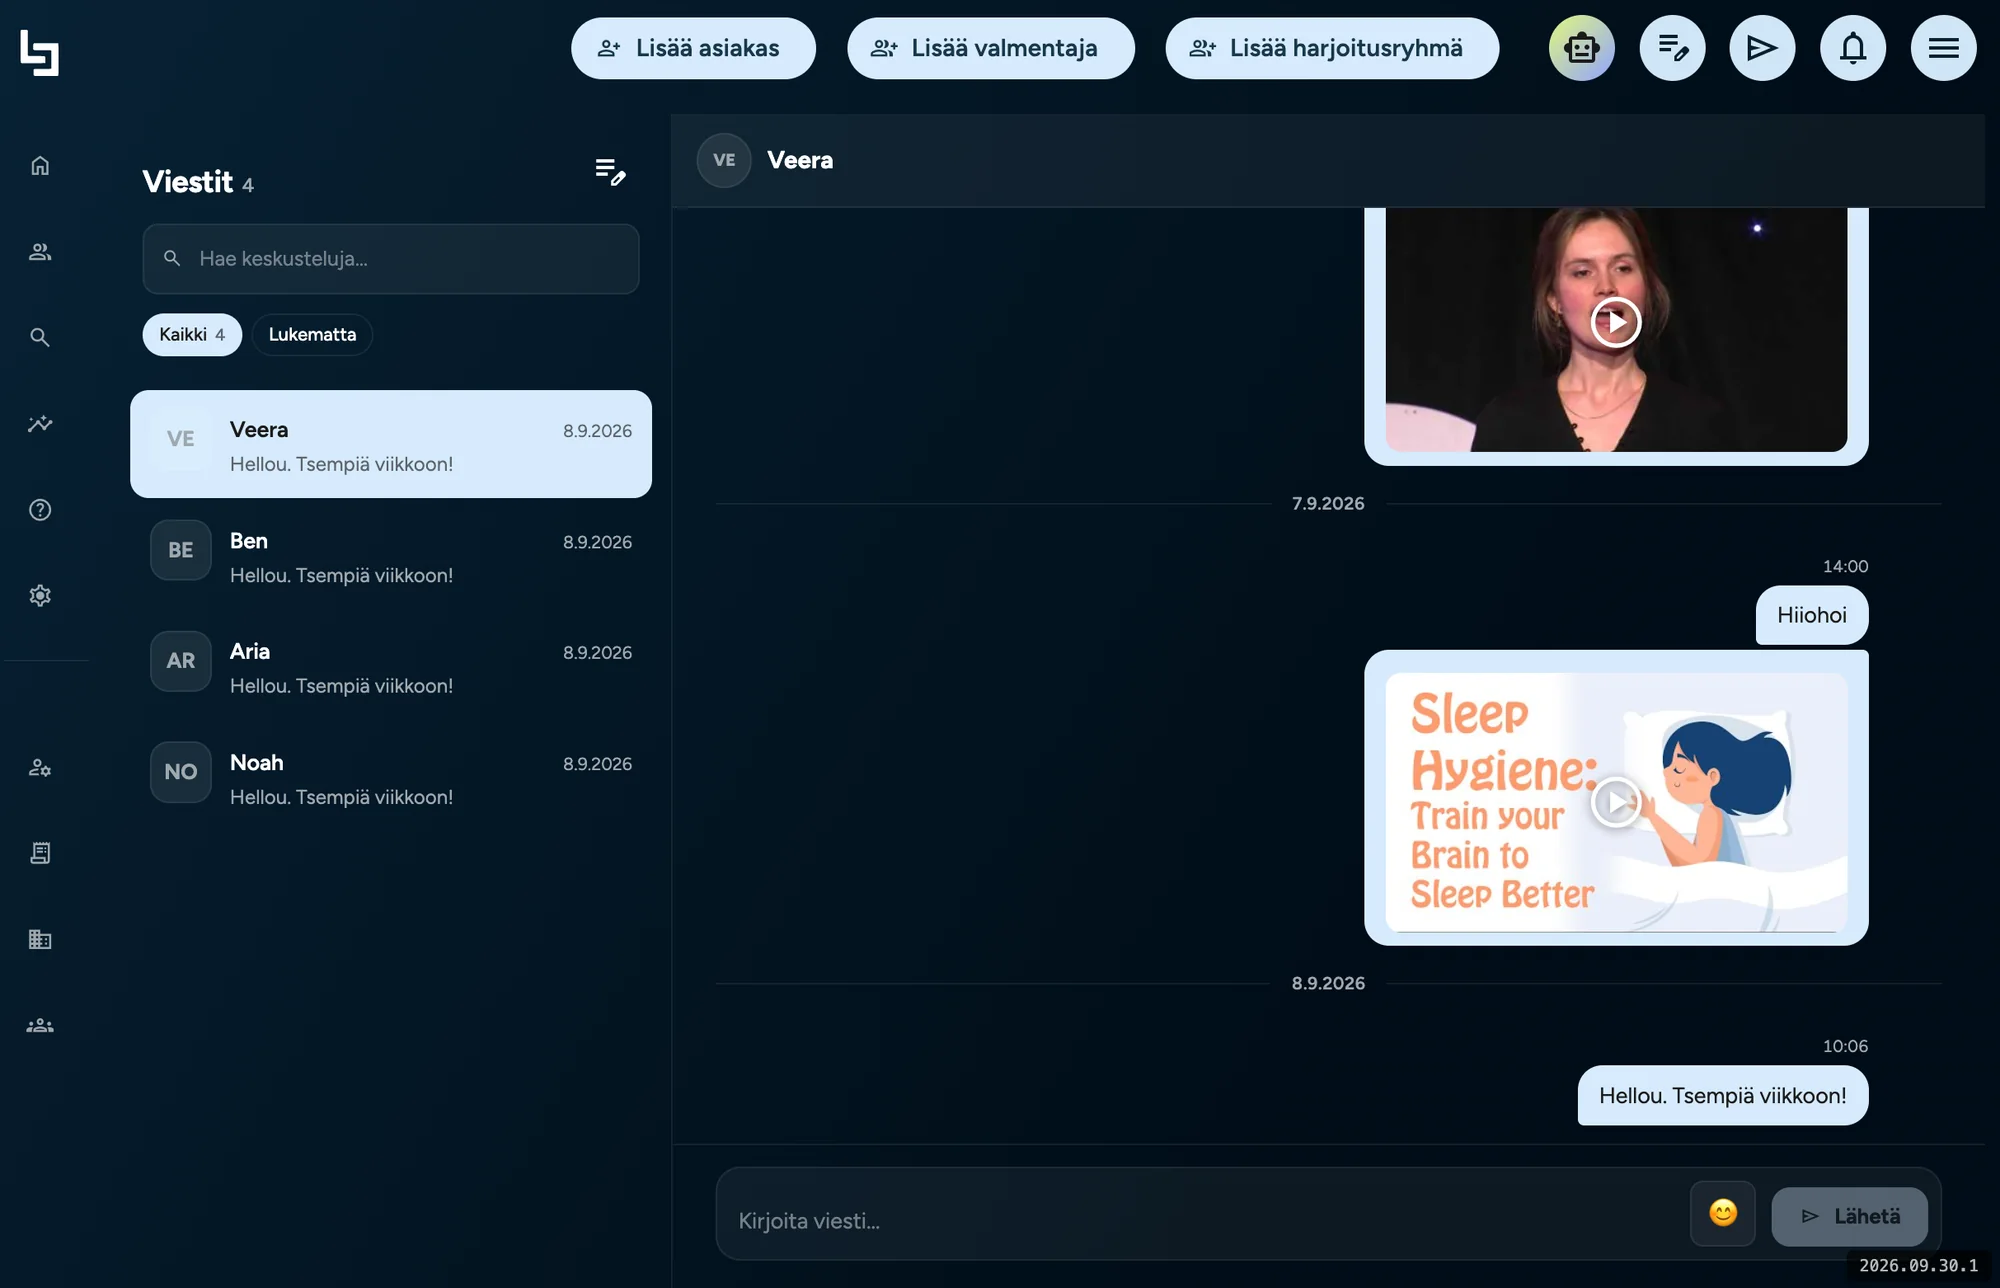Click the search magnifier icon in sidebar

(40, 337)
